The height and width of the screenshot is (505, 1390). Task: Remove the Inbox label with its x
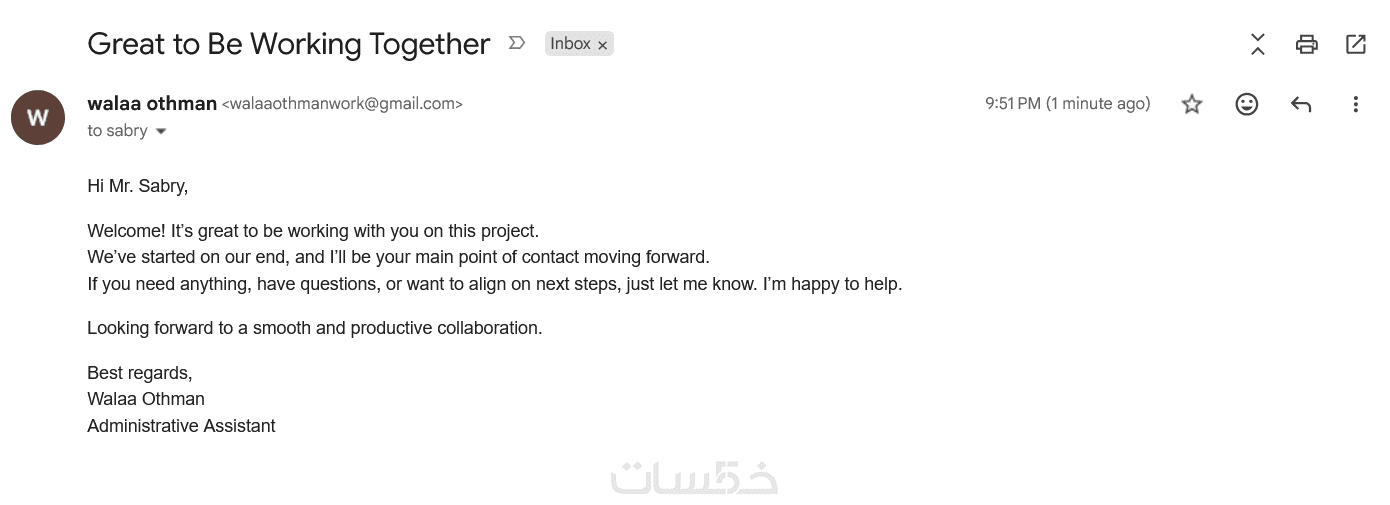pyautogui.click(x=602, y=45)
